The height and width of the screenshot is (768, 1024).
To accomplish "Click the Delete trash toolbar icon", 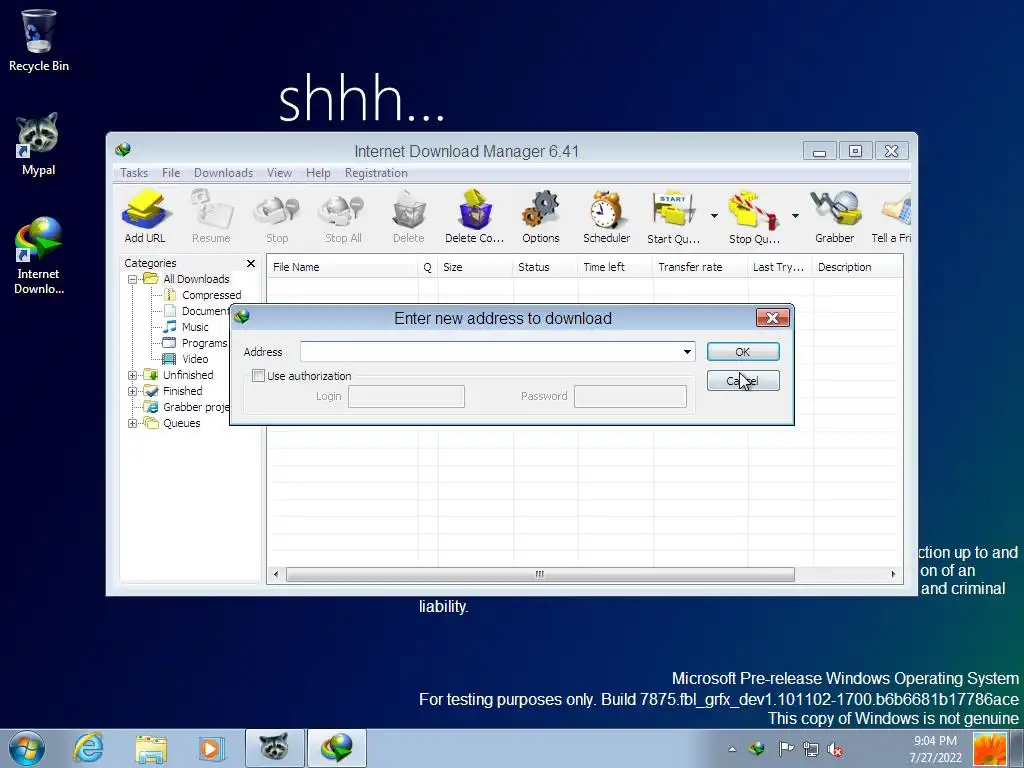I will click(409, 216).
